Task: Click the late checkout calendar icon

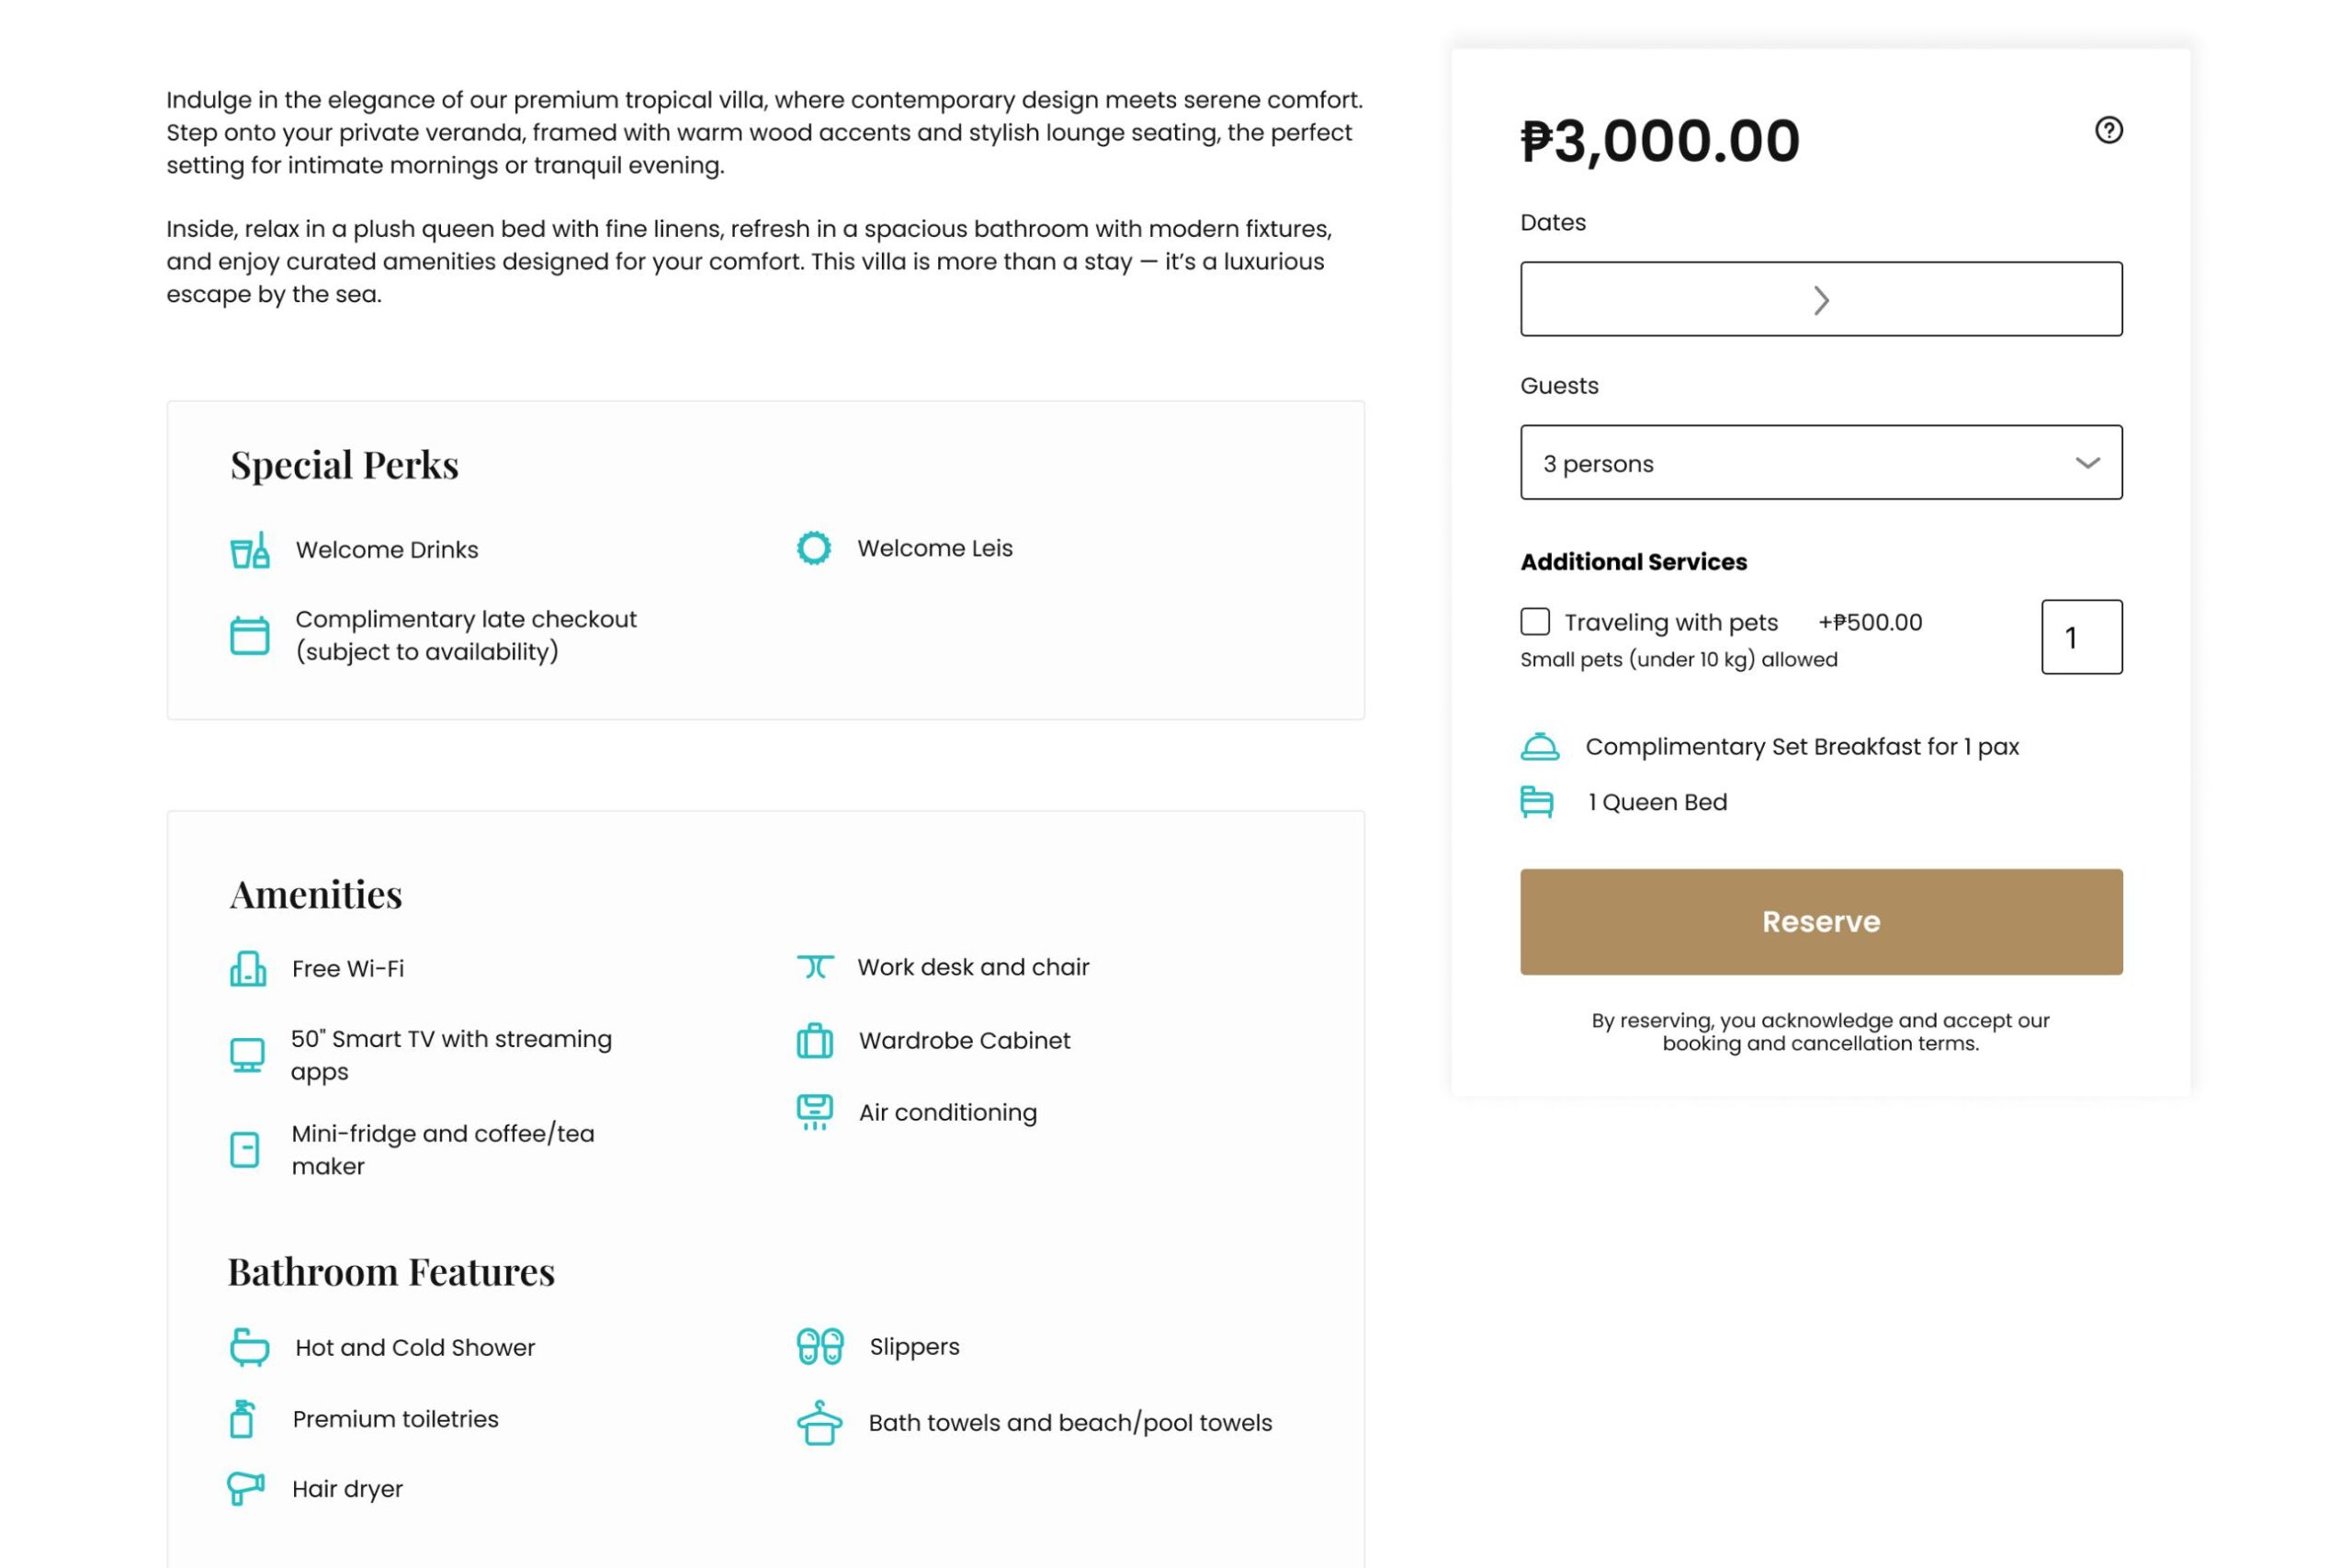Action: pyautogui.click(x=250, y=635)
